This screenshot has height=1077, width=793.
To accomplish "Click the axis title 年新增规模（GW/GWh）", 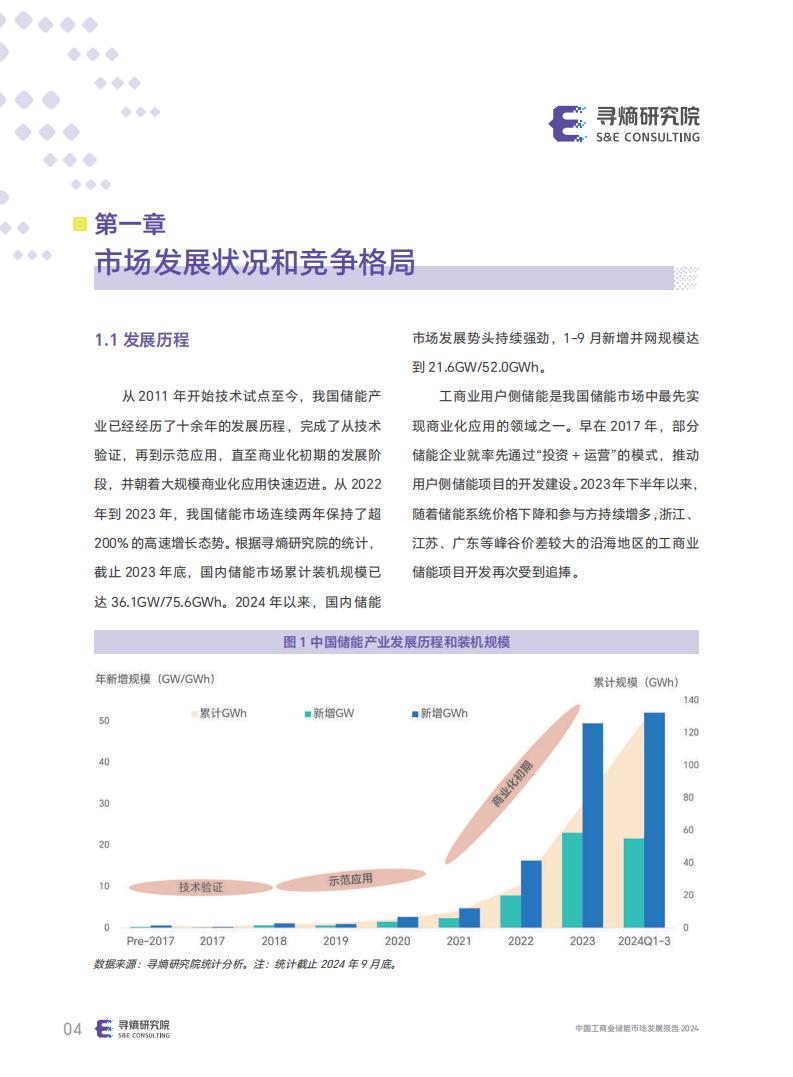I will pos(157,679).
